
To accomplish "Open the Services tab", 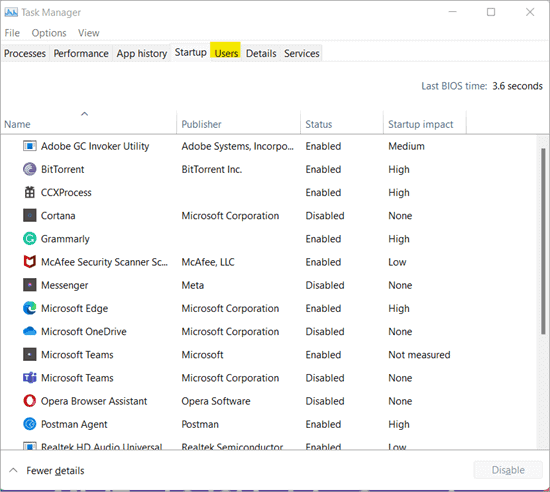I will click(x=302, y=53).
